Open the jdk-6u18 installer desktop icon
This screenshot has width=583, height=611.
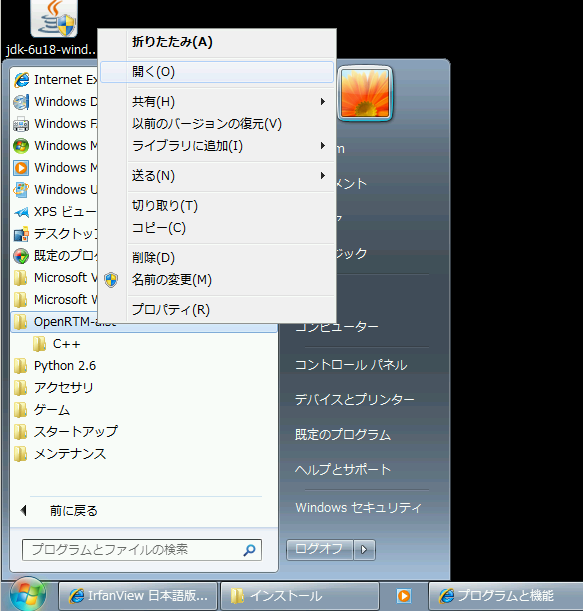pyautogui.click(x=54, y=19)
